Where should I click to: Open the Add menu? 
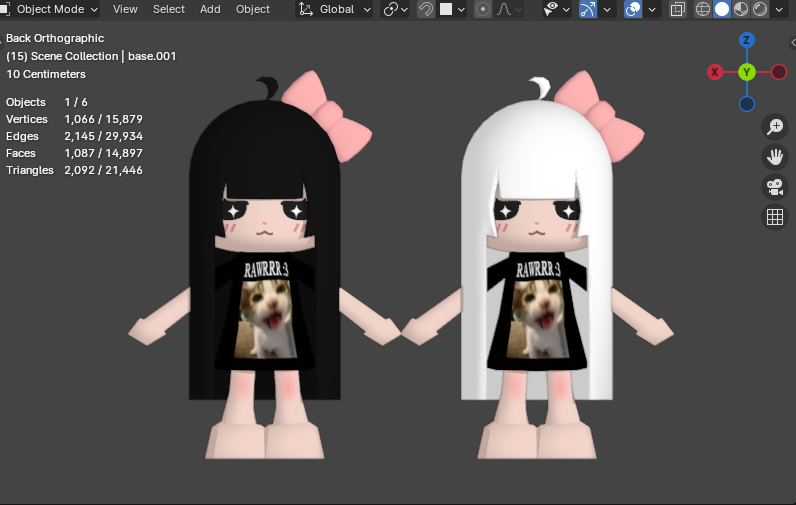210,9
